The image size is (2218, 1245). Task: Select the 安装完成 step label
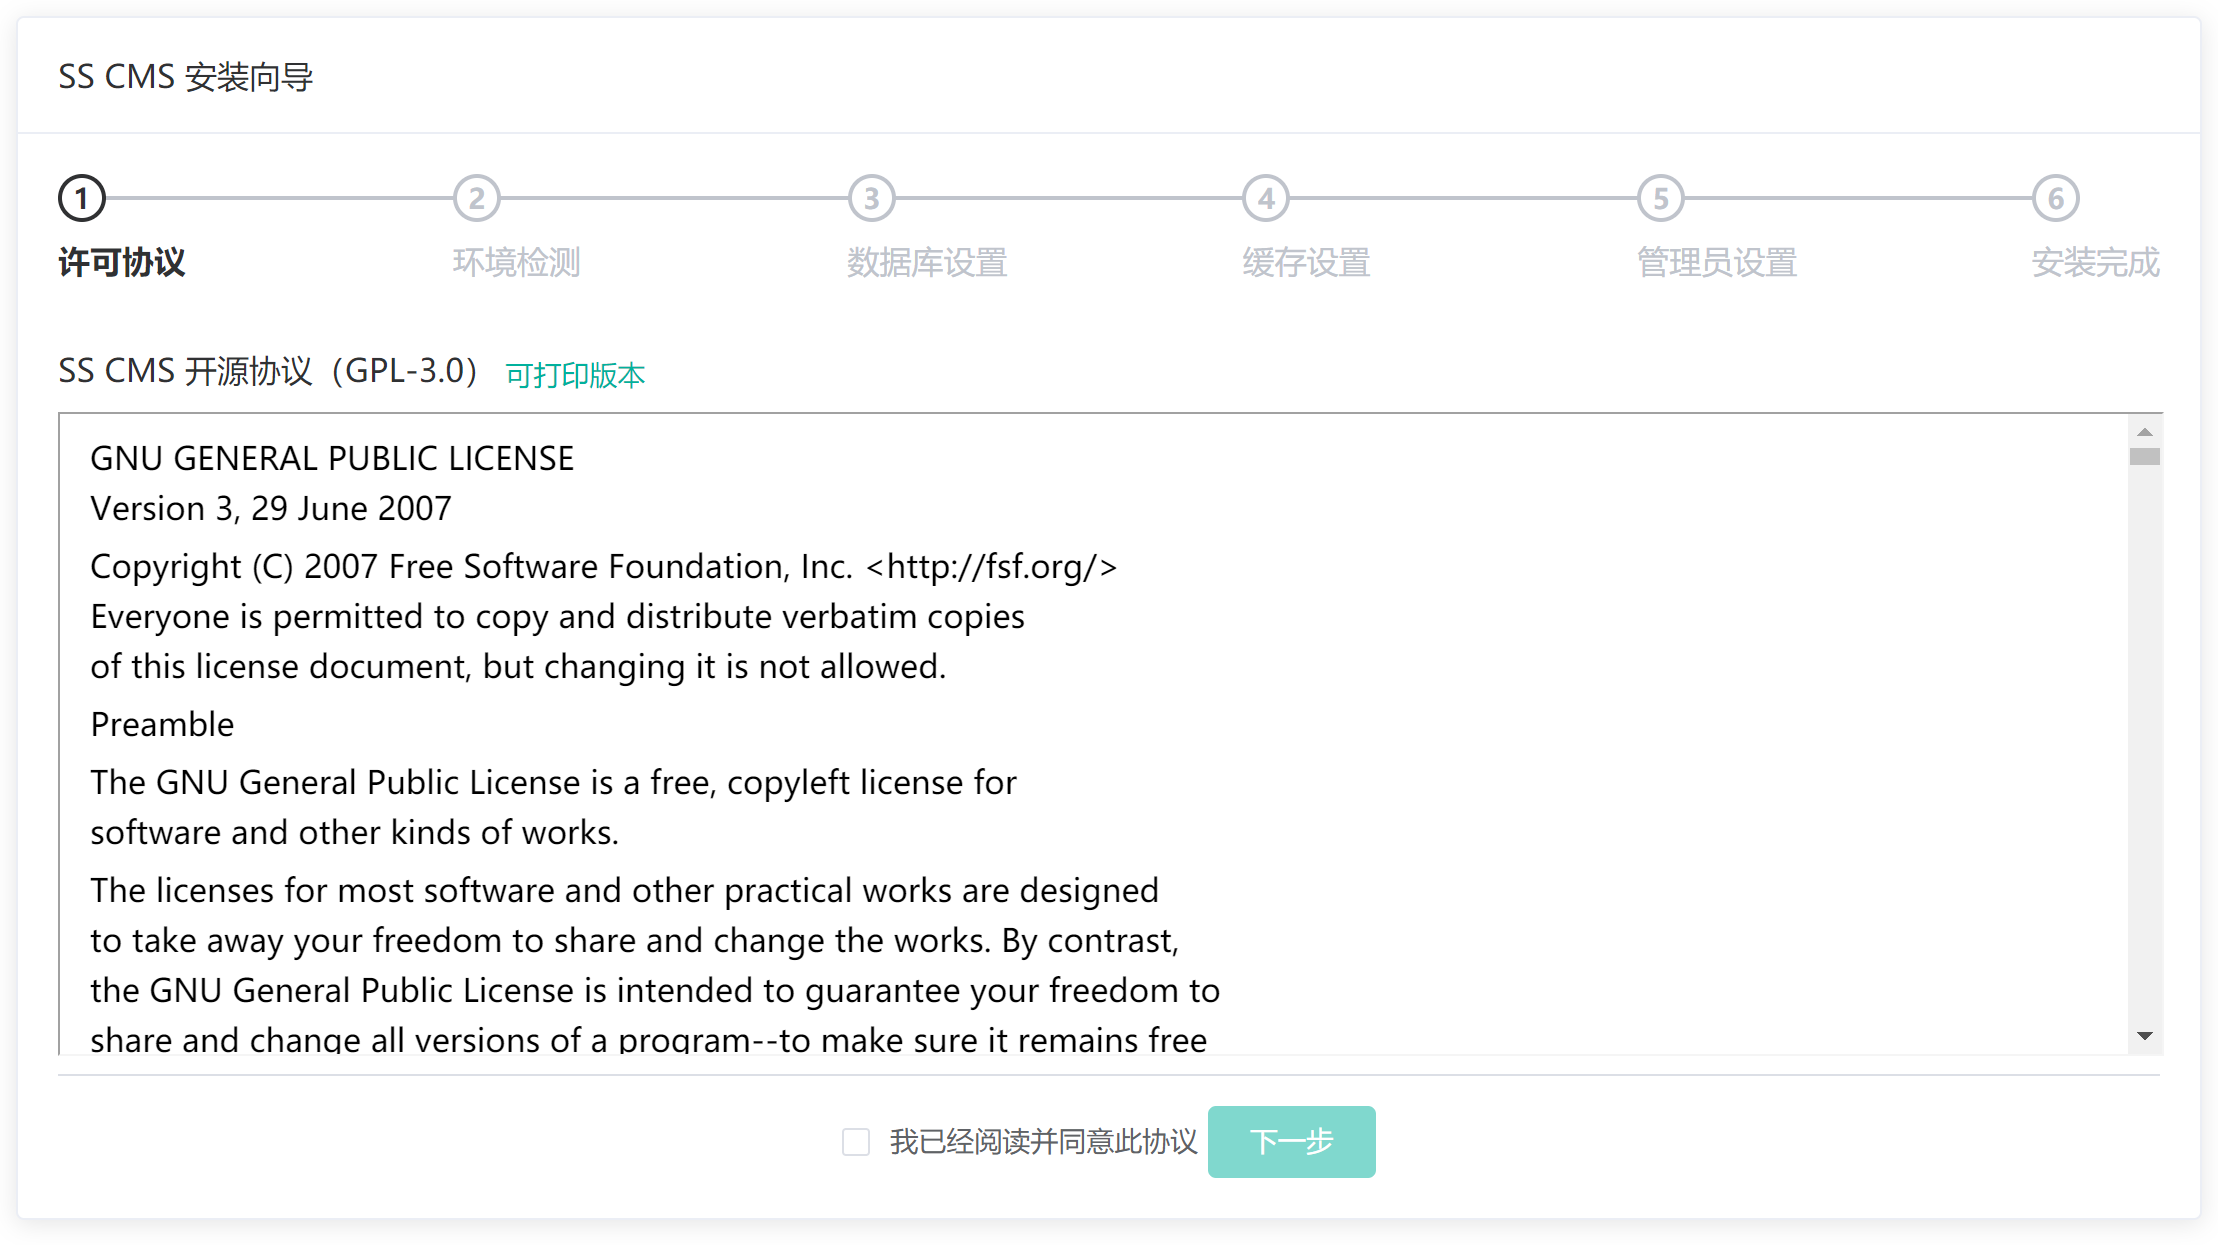click(x=2095, y=263)
